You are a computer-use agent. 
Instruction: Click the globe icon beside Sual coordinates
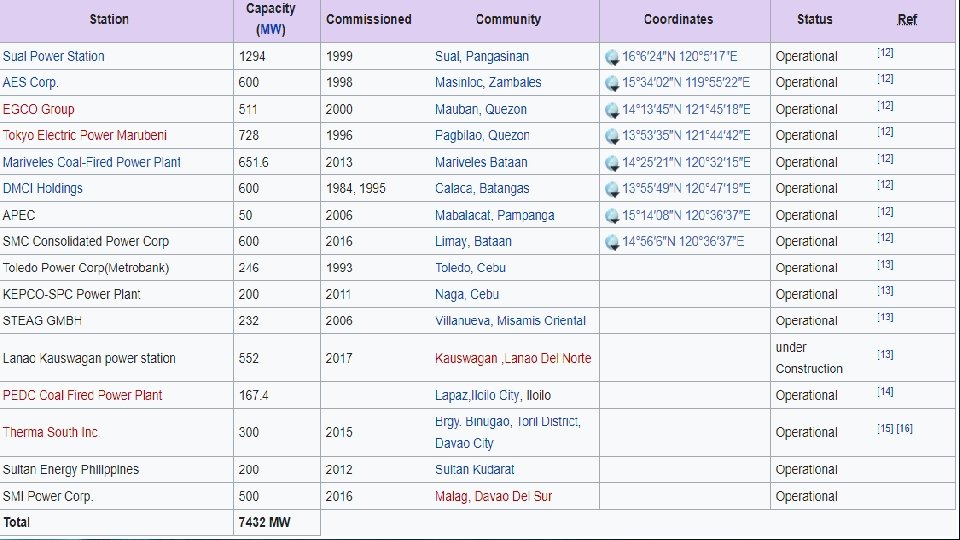[x=612, y=58]
